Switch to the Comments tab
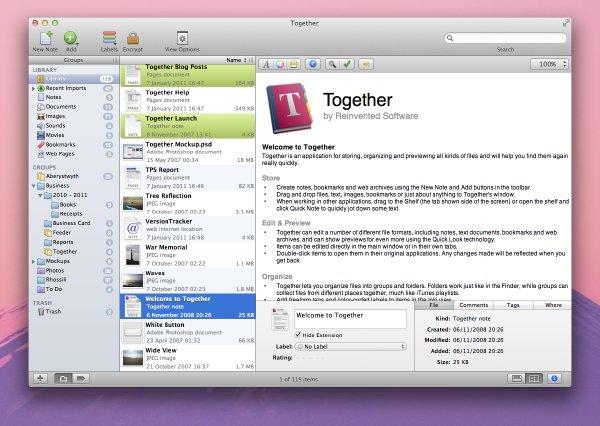Viewport: 600px width, 426px height. [474, 305]
